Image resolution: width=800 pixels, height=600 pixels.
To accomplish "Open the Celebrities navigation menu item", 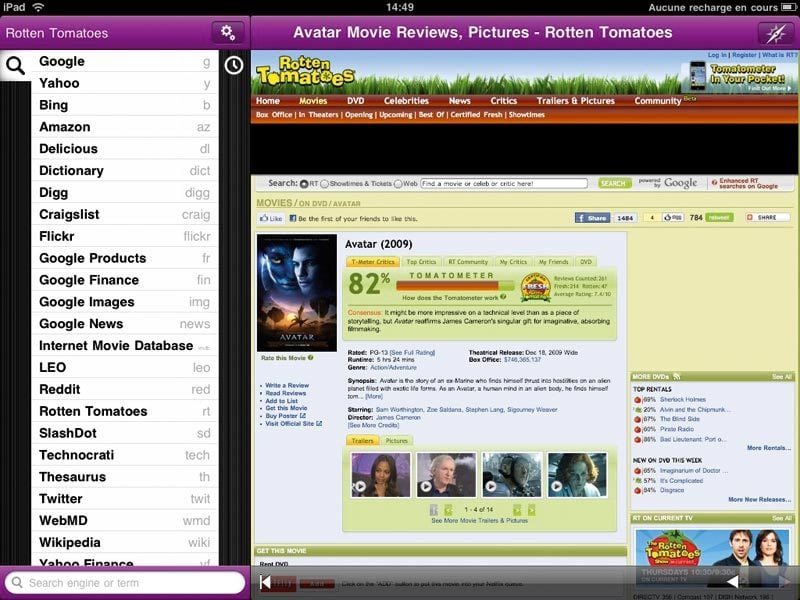I will (406, 101).
